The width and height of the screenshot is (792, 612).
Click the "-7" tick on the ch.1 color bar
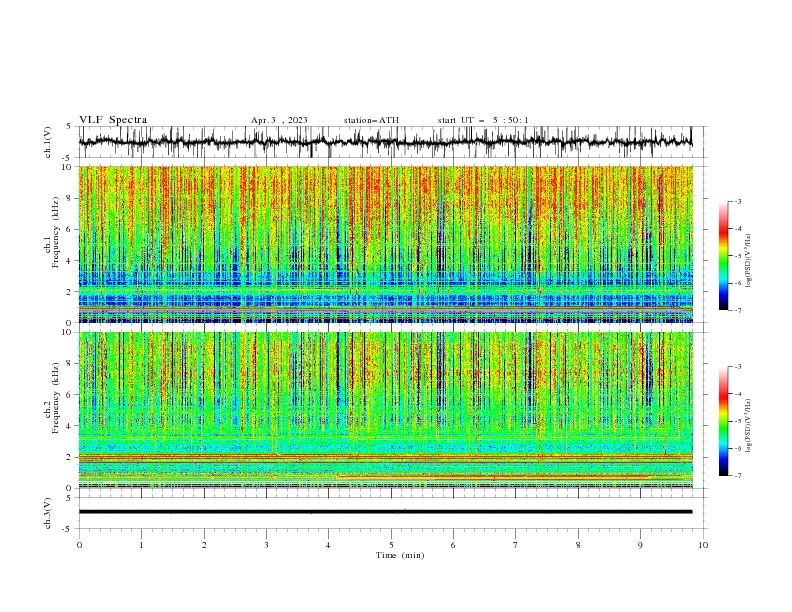[738, 310]
